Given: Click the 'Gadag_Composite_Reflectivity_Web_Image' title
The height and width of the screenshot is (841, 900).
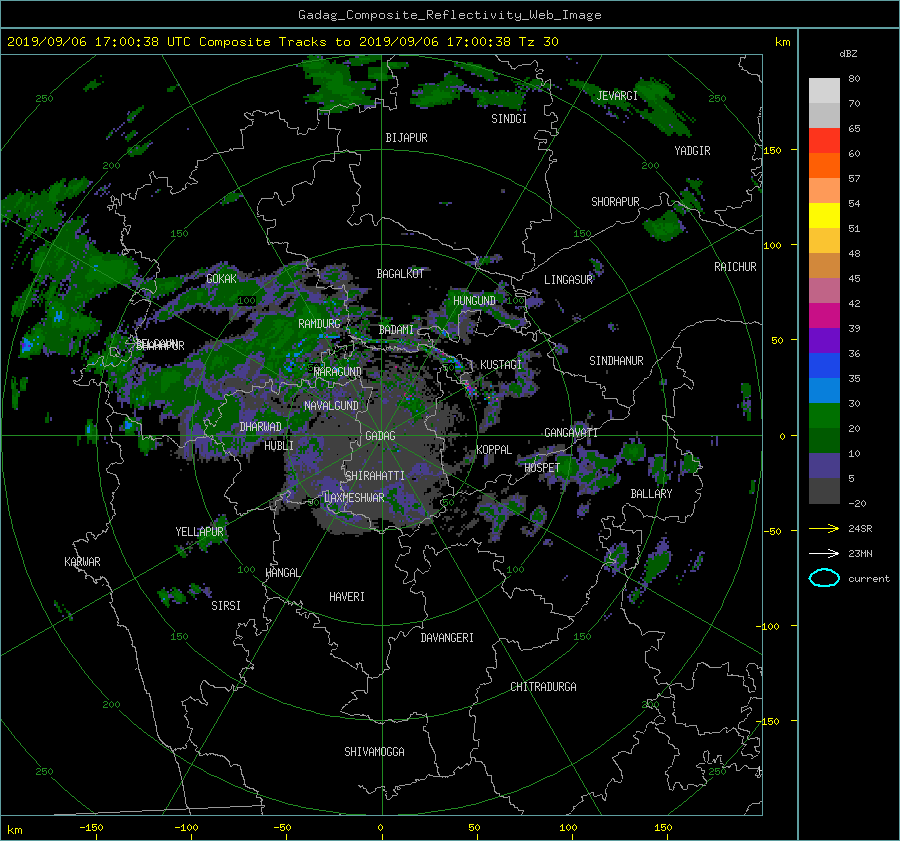Looking at the screenshot, I should click(449, 15).
